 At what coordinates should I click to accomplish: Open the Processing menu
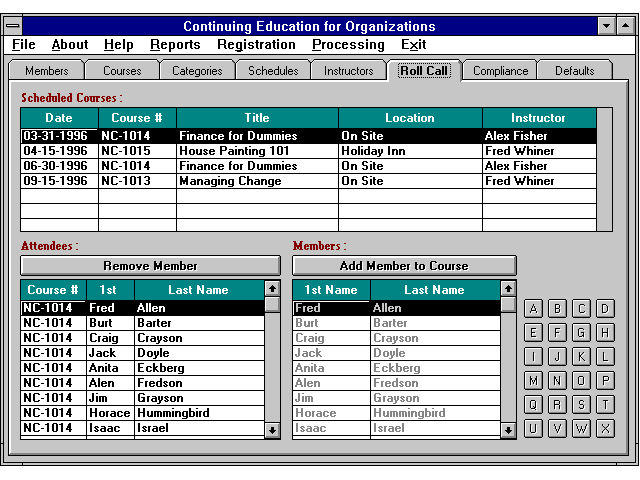point(348,45)
